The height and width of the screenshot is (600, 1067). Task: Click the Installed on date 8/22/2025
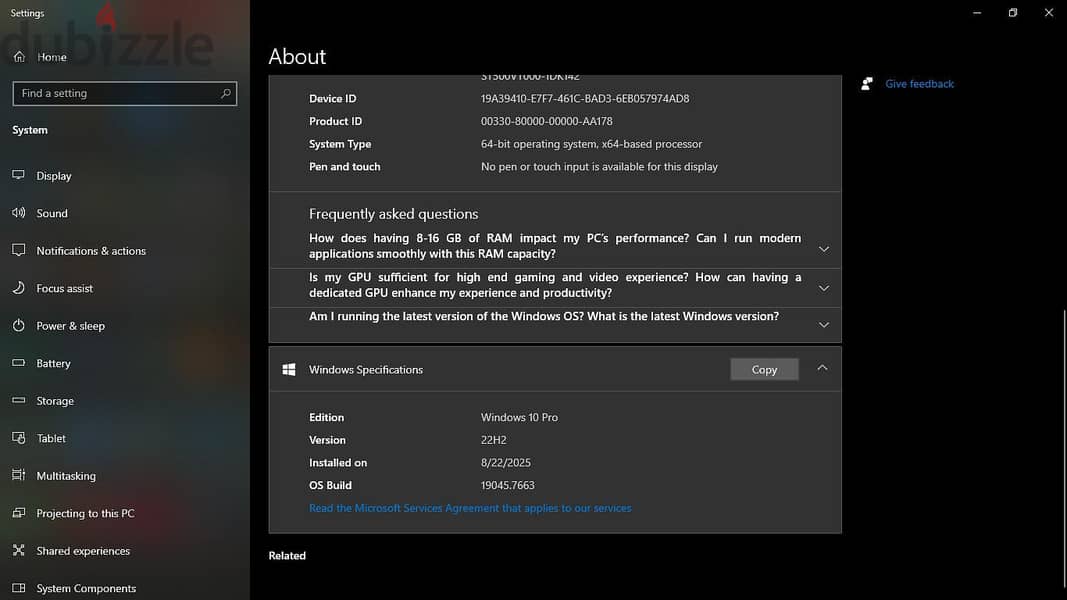click(x=506, y=463)
